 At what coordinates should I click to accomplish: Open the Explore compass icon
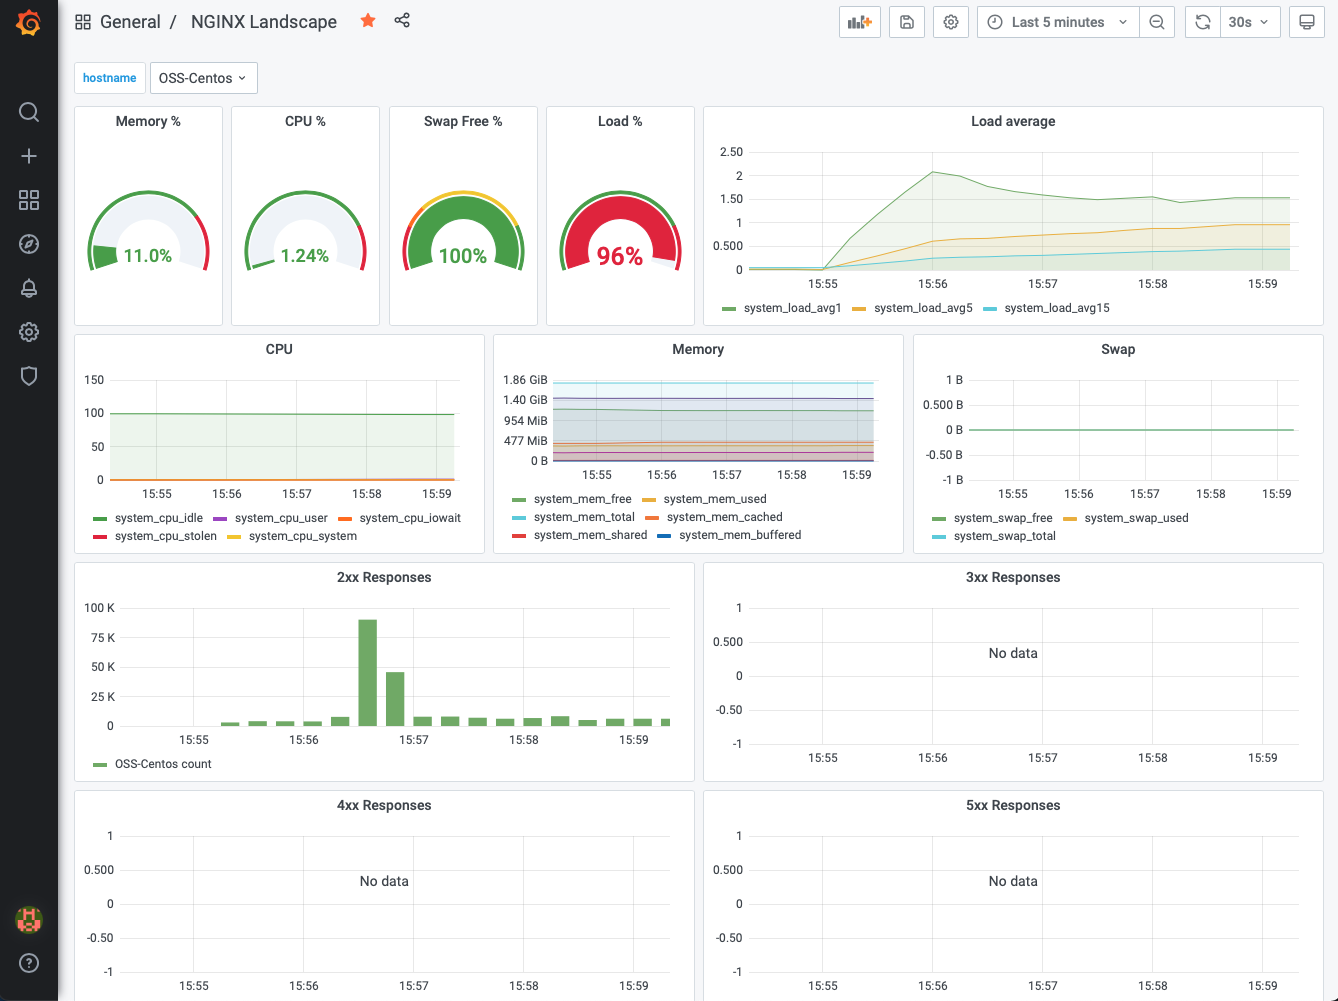pyautogui.click(x=29, y=244)
